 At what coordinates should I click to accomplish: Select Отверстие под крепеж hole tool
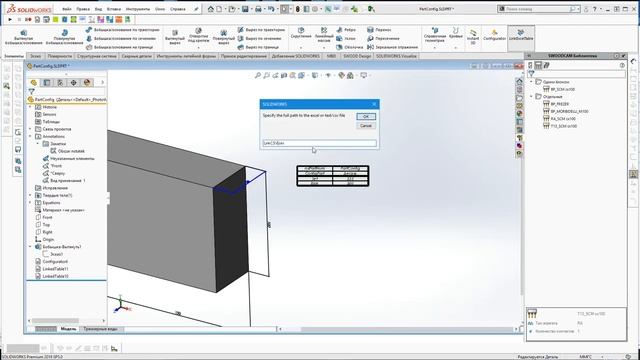point(198,36)
